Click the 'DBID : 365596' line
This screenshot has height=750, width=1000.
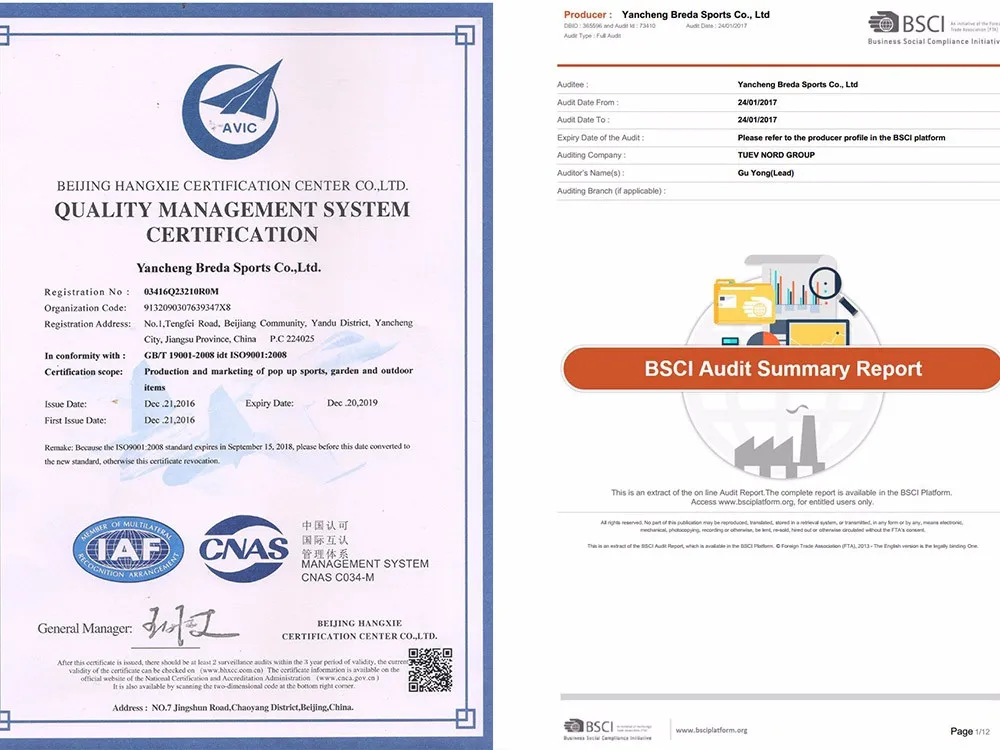(x=609, y=26)
